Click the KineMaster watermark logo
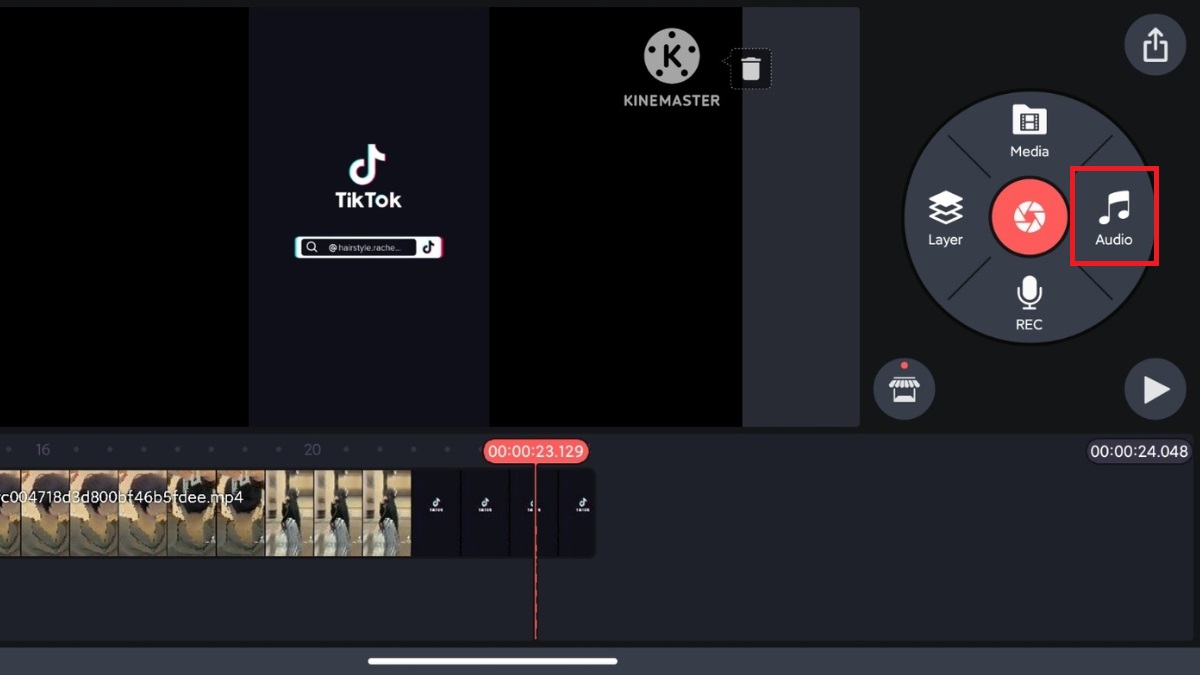 click(672, 66)
